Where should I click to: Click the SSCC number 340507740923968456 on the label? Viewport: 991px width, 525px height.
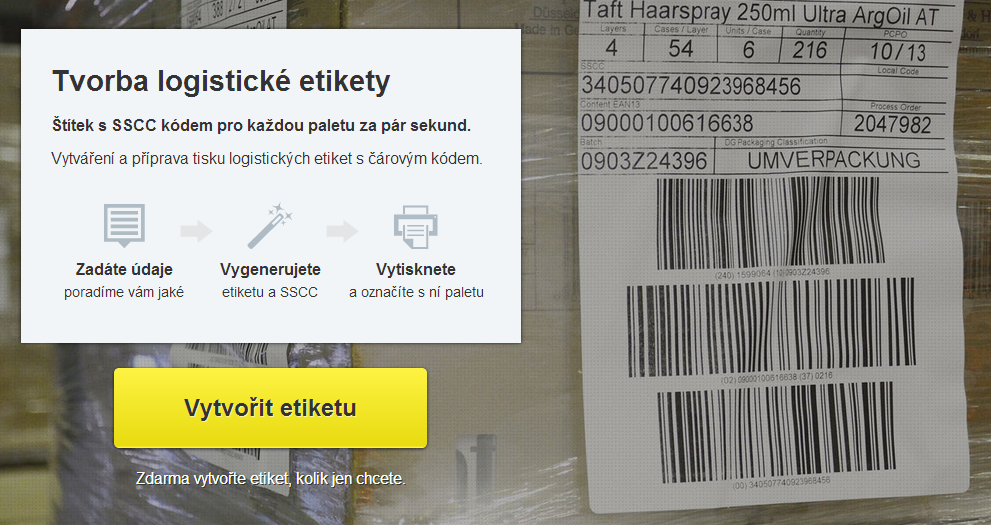coord(691,85)
